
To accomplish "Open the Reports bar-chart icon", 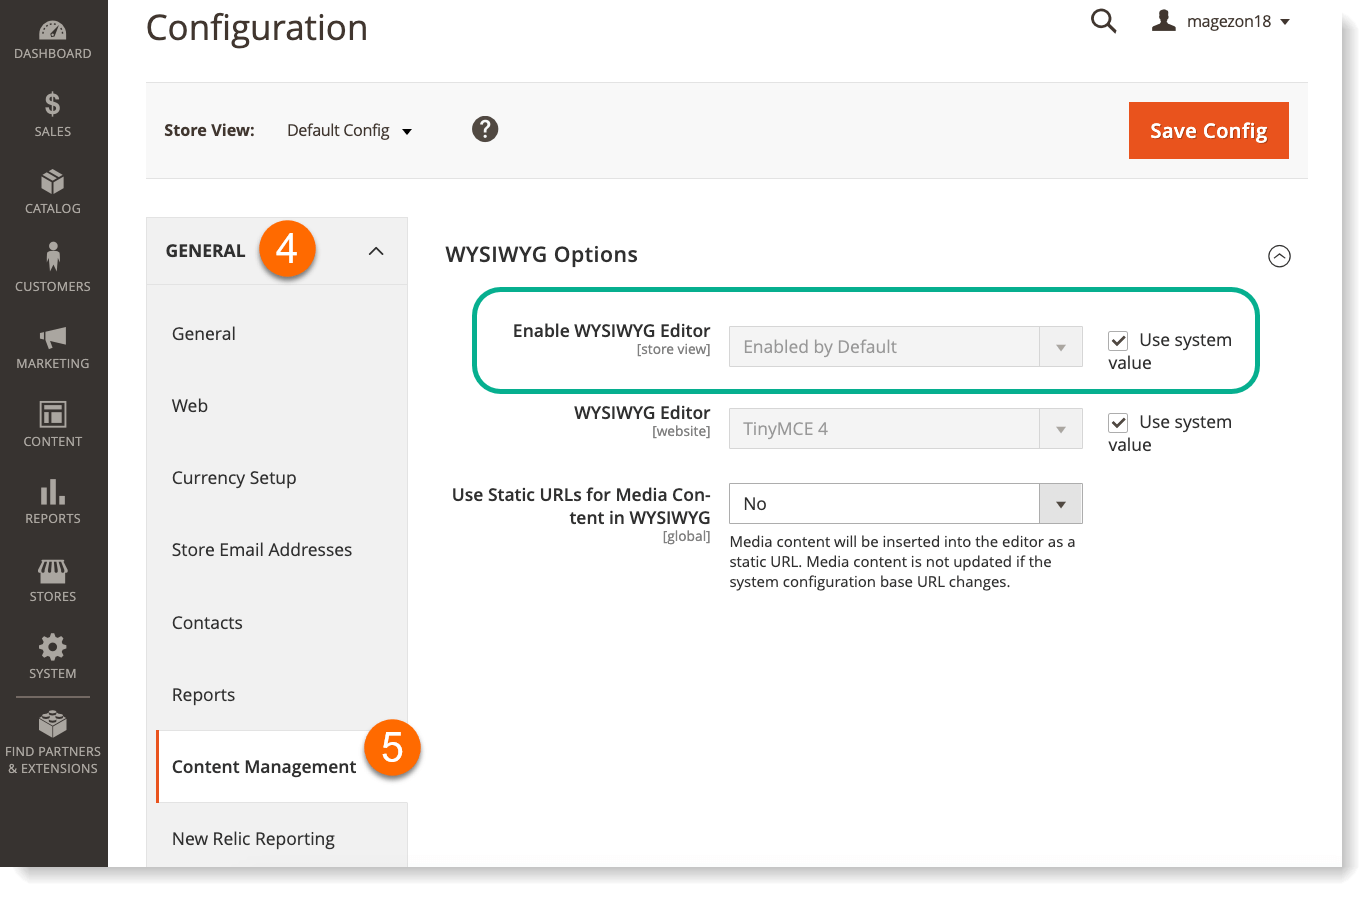I will (x=52, y=492).
